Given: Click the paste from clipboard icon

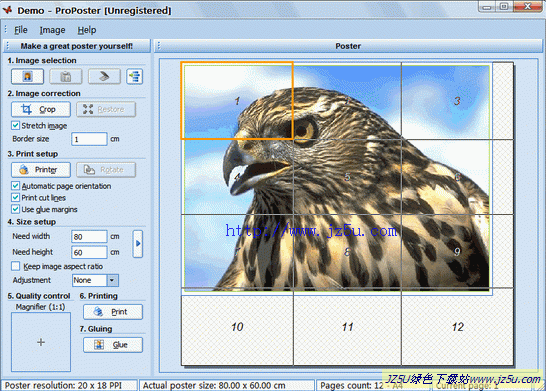Looking at the screenshot, I should coord(66,76).
